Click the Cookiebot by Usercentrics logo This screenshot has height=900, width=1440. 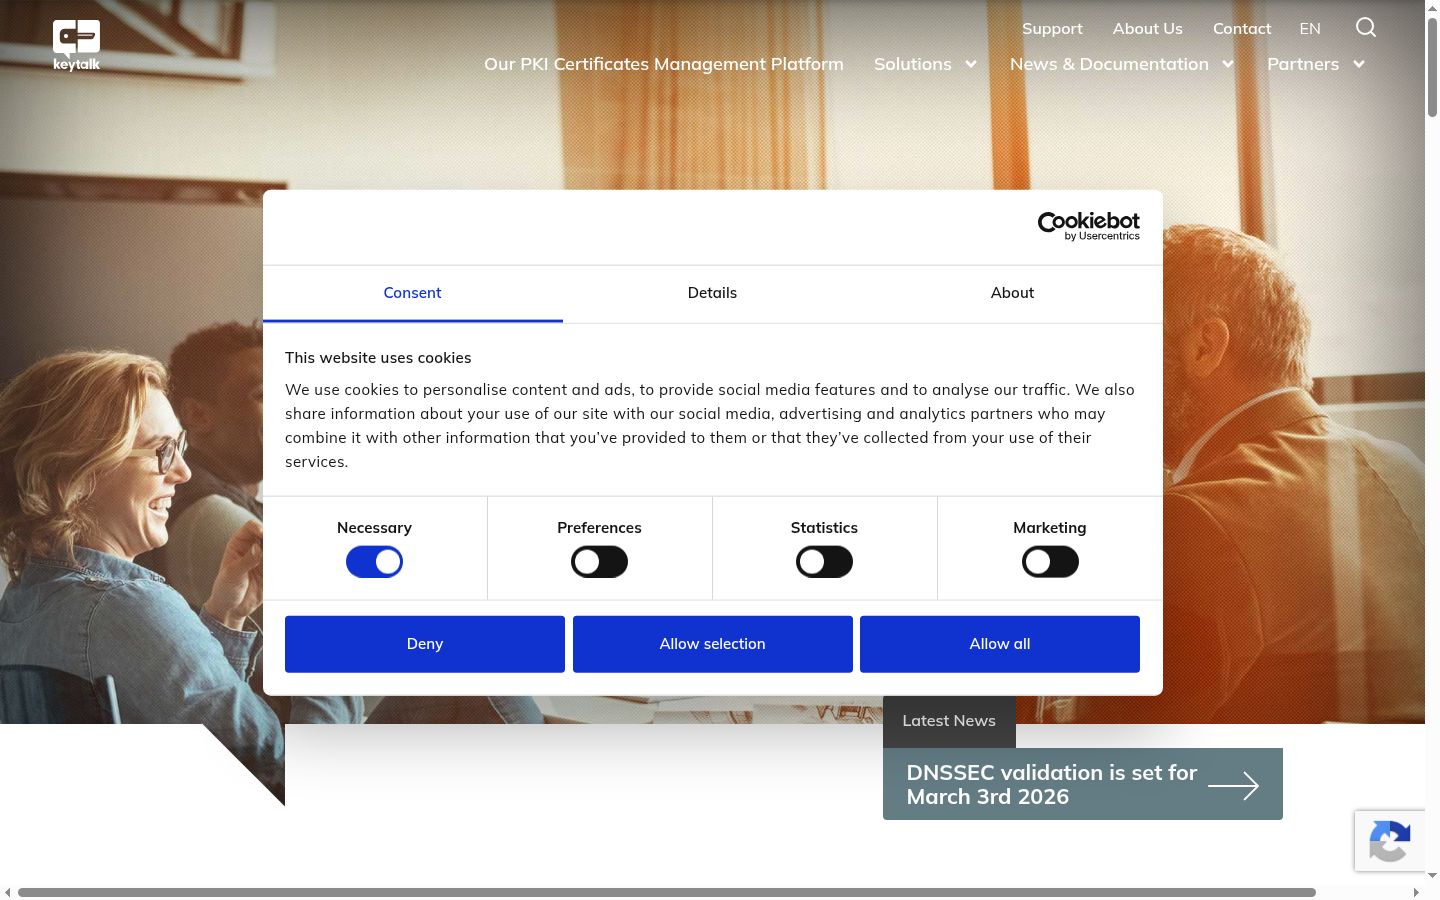pos(1088,226)
